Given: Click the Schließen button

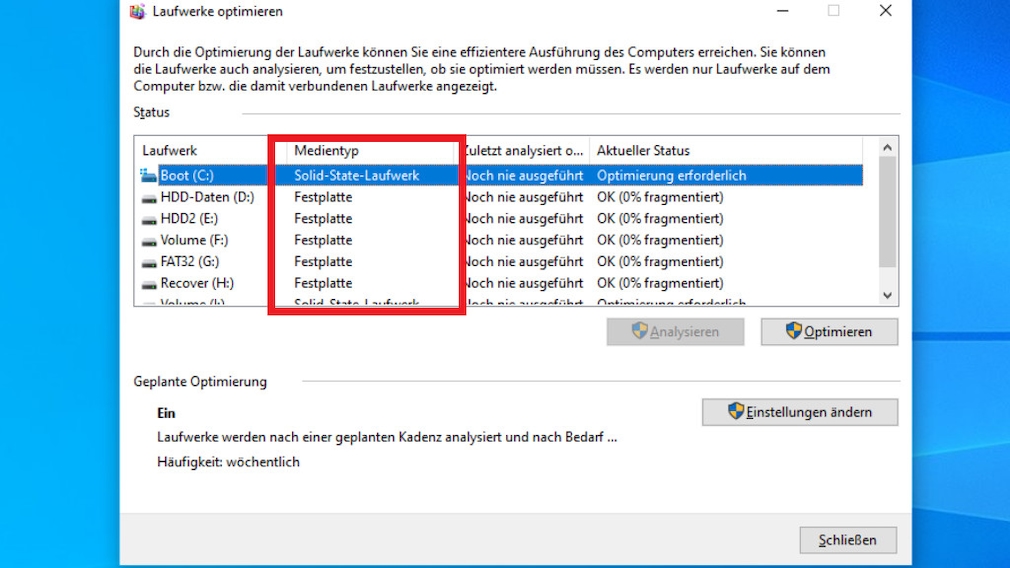Looking at the screenshot, I should [847, 540].
